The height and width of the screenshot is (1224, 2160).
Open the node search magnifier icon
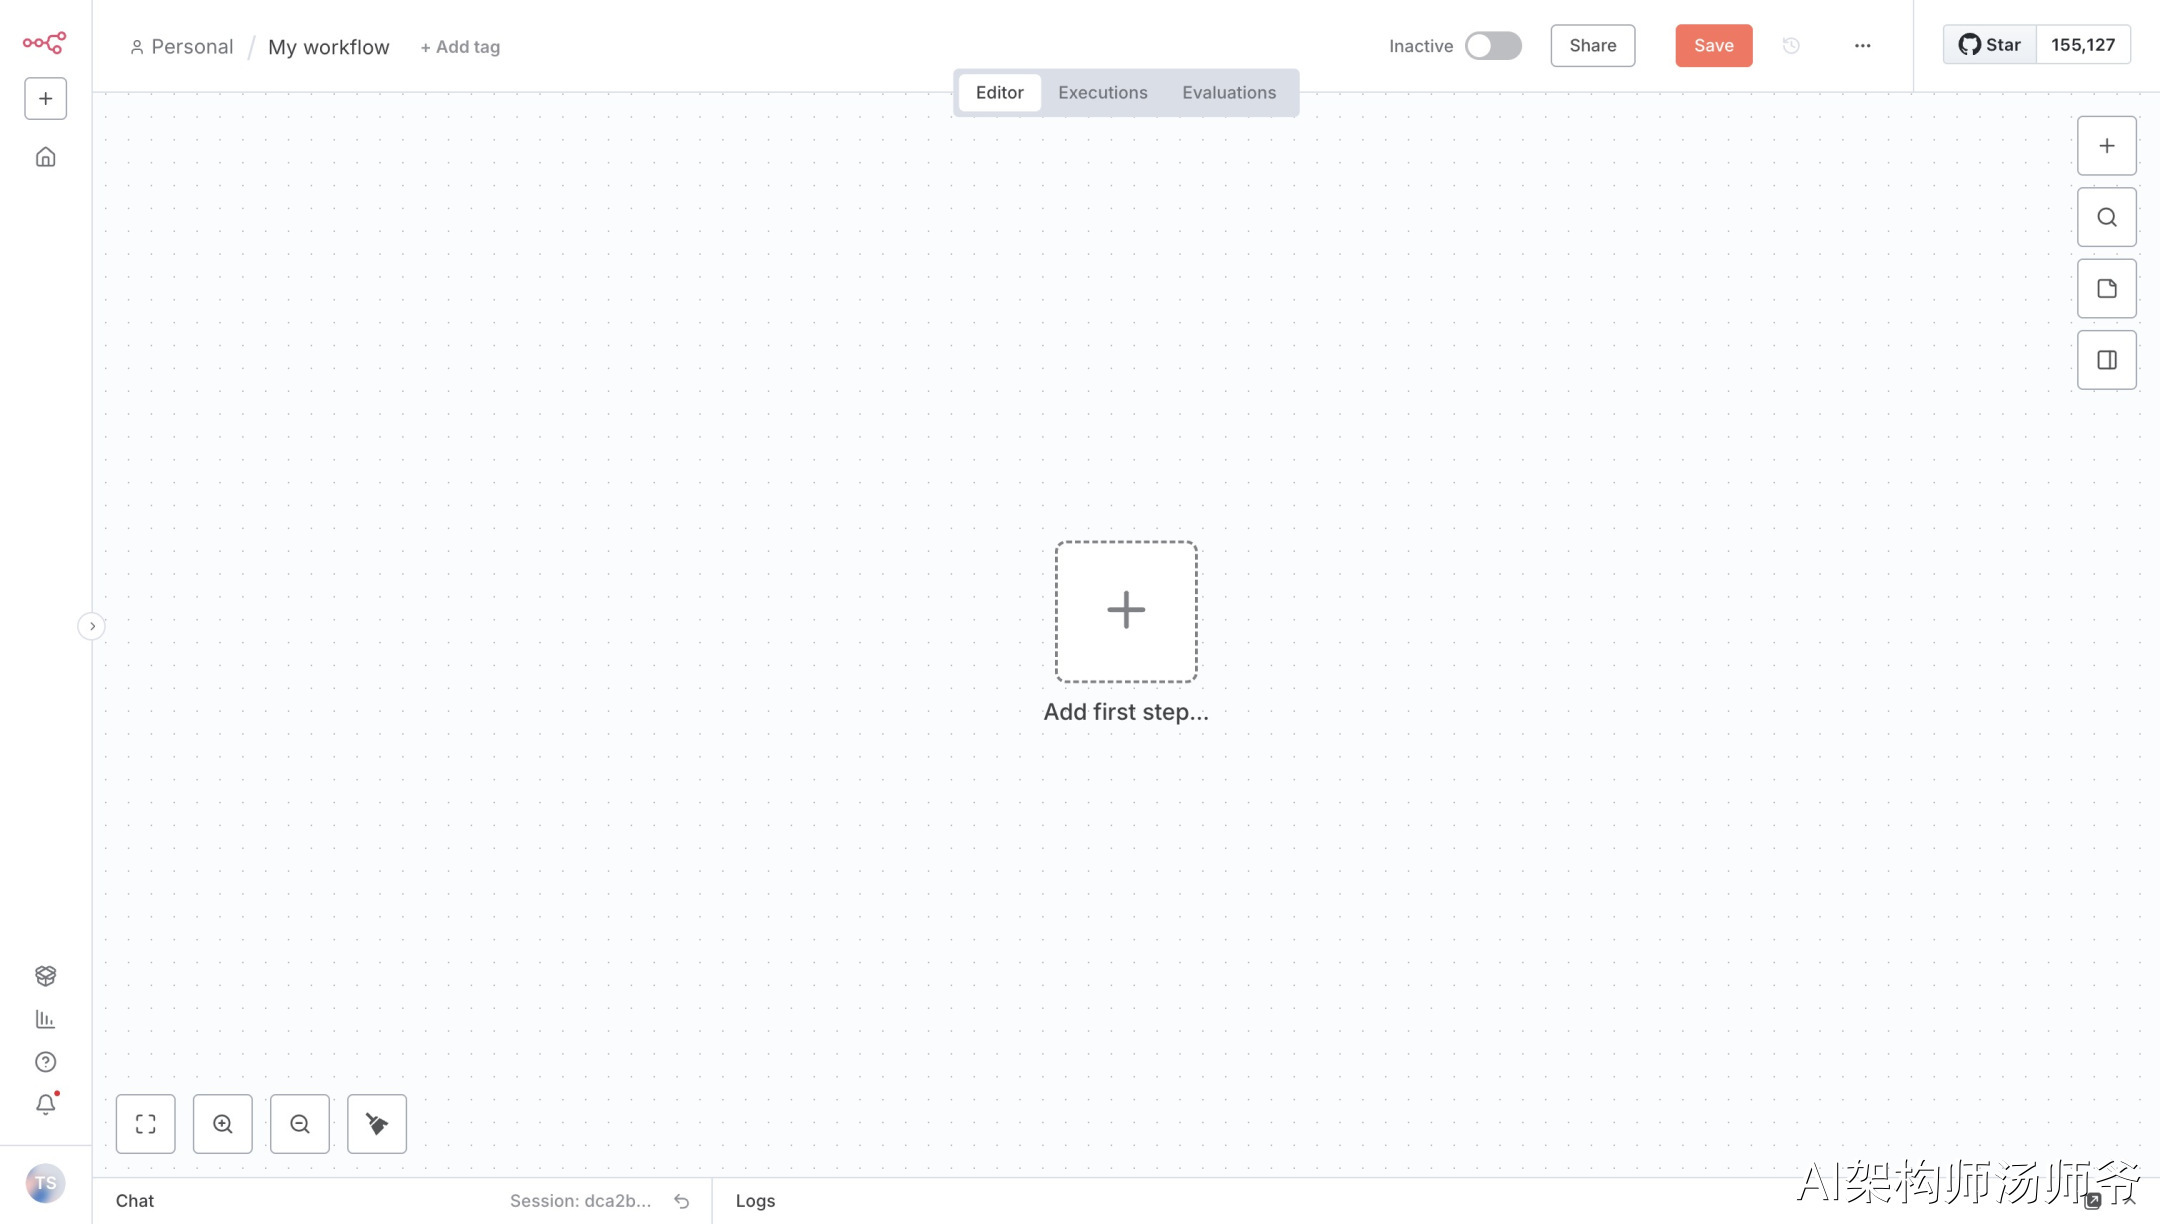2106,217
